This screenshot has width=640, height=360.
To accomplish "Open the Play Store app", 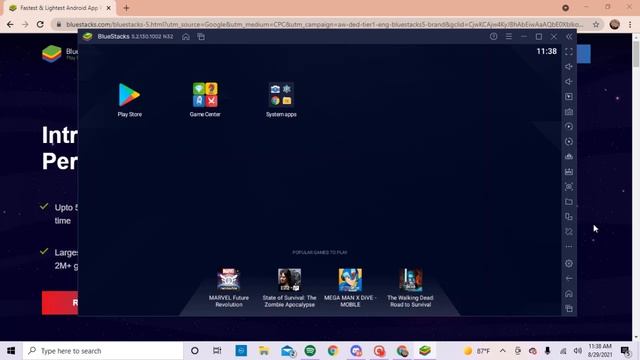I will (129, 100).
